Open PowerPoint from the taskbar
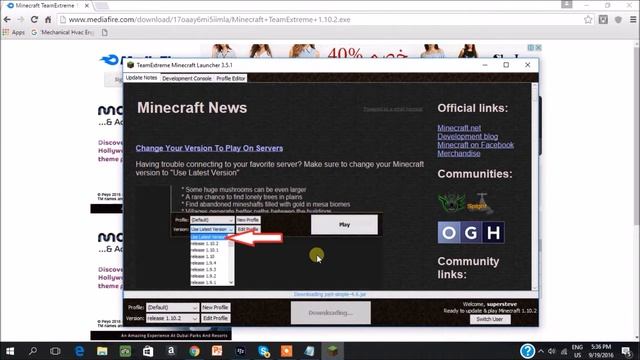The height and width of the screenshot is (360, 640). (x=217, y=351)
